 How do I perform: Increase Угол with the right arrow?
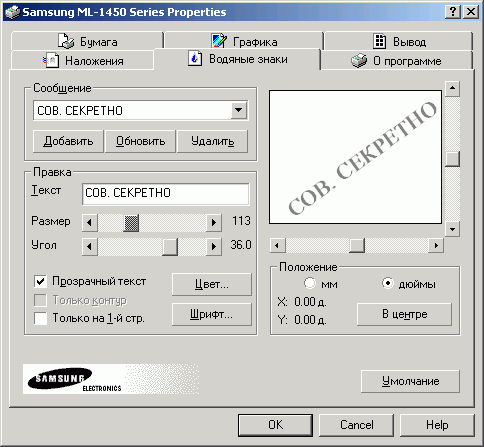(214, 247)
